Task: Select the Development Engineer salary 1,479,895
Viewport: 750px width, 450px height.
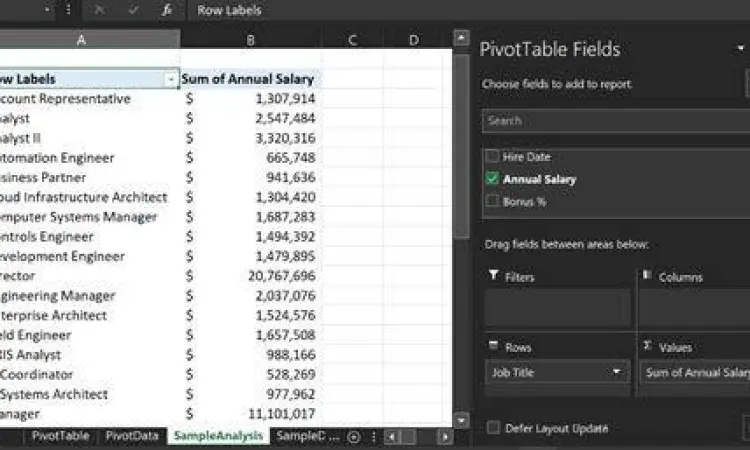Action: (251, 256)
